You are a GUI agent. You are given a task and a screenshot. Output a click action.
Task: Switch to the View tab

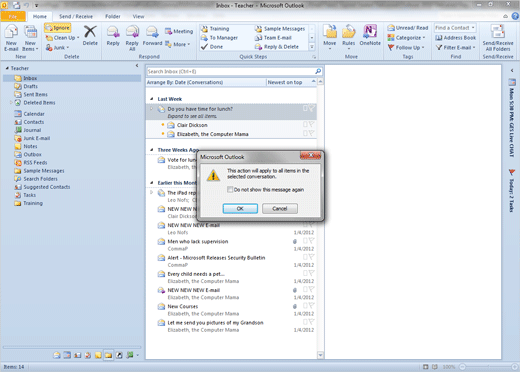(x=138, y=16)
